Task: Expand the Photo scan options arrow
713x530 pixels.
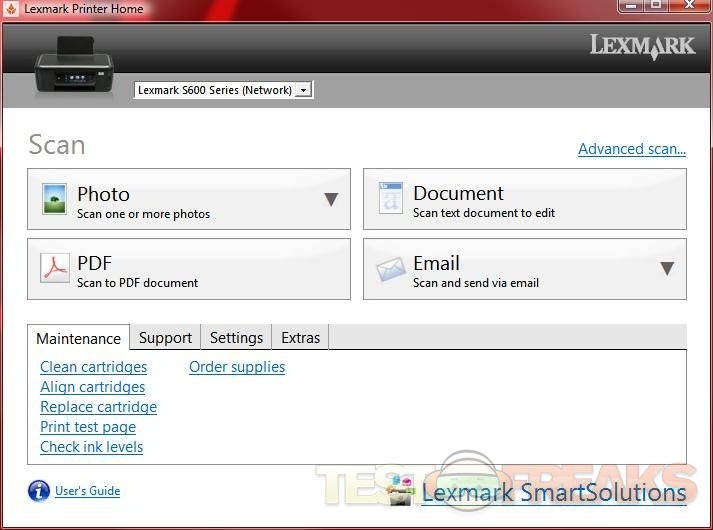Action: click(331, 199)
